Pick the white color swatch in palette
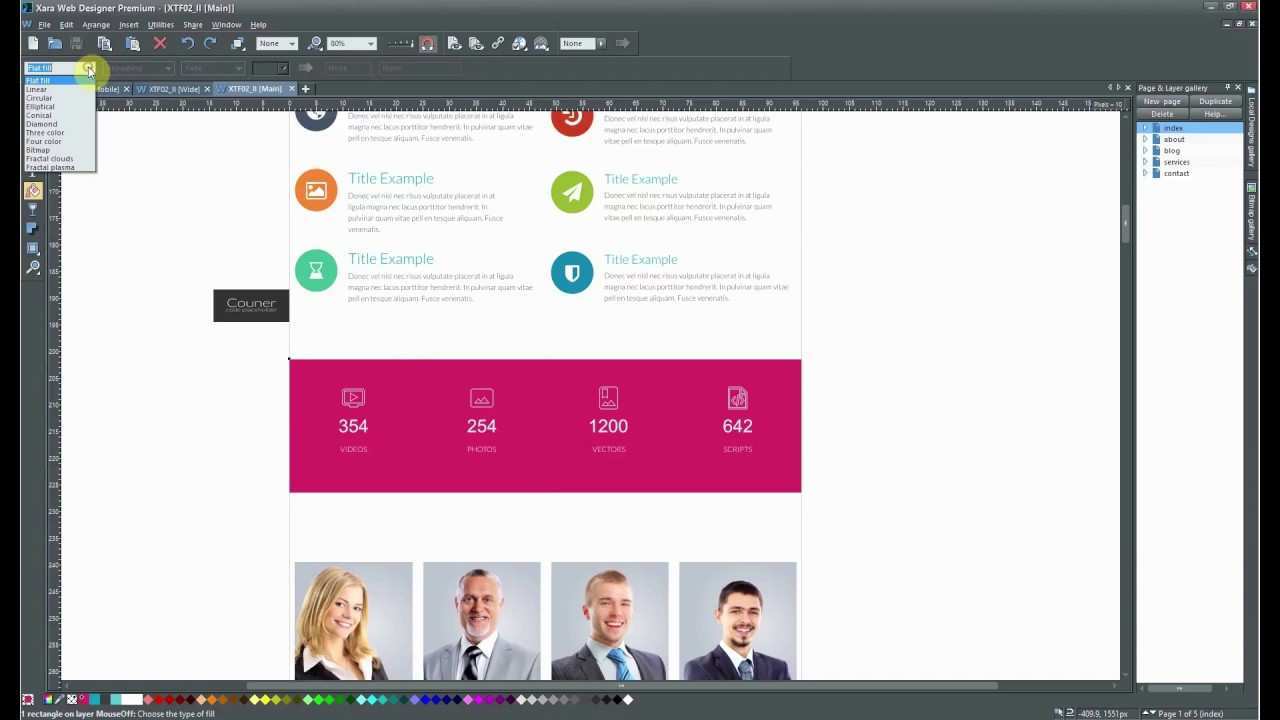1280x720 pixels. point(132,700)
